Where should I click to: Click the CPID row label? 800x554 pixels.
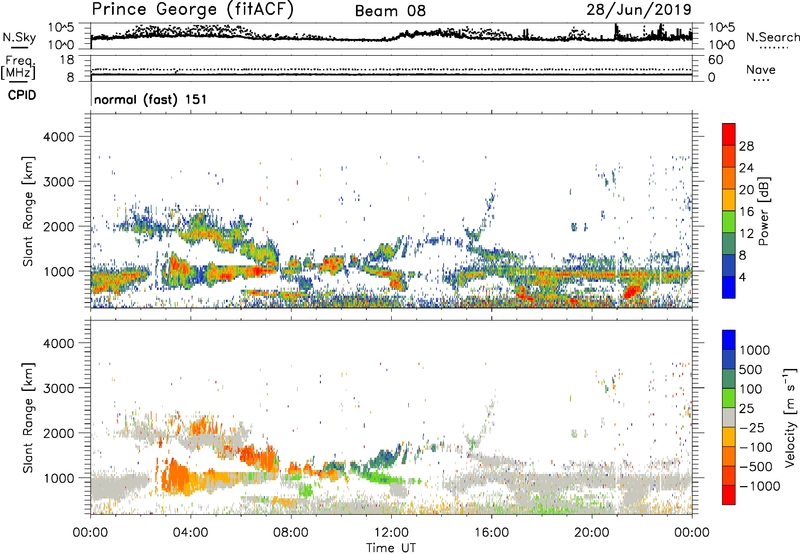[x=22, y=95]
